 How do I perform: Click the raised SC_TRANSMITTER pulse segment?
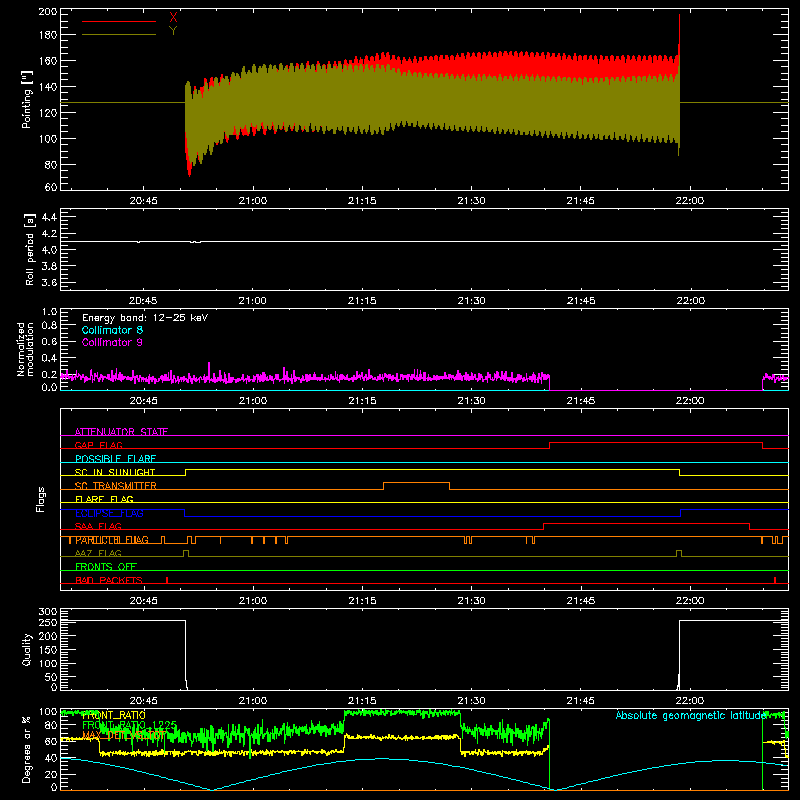click(x=416, y=483)
